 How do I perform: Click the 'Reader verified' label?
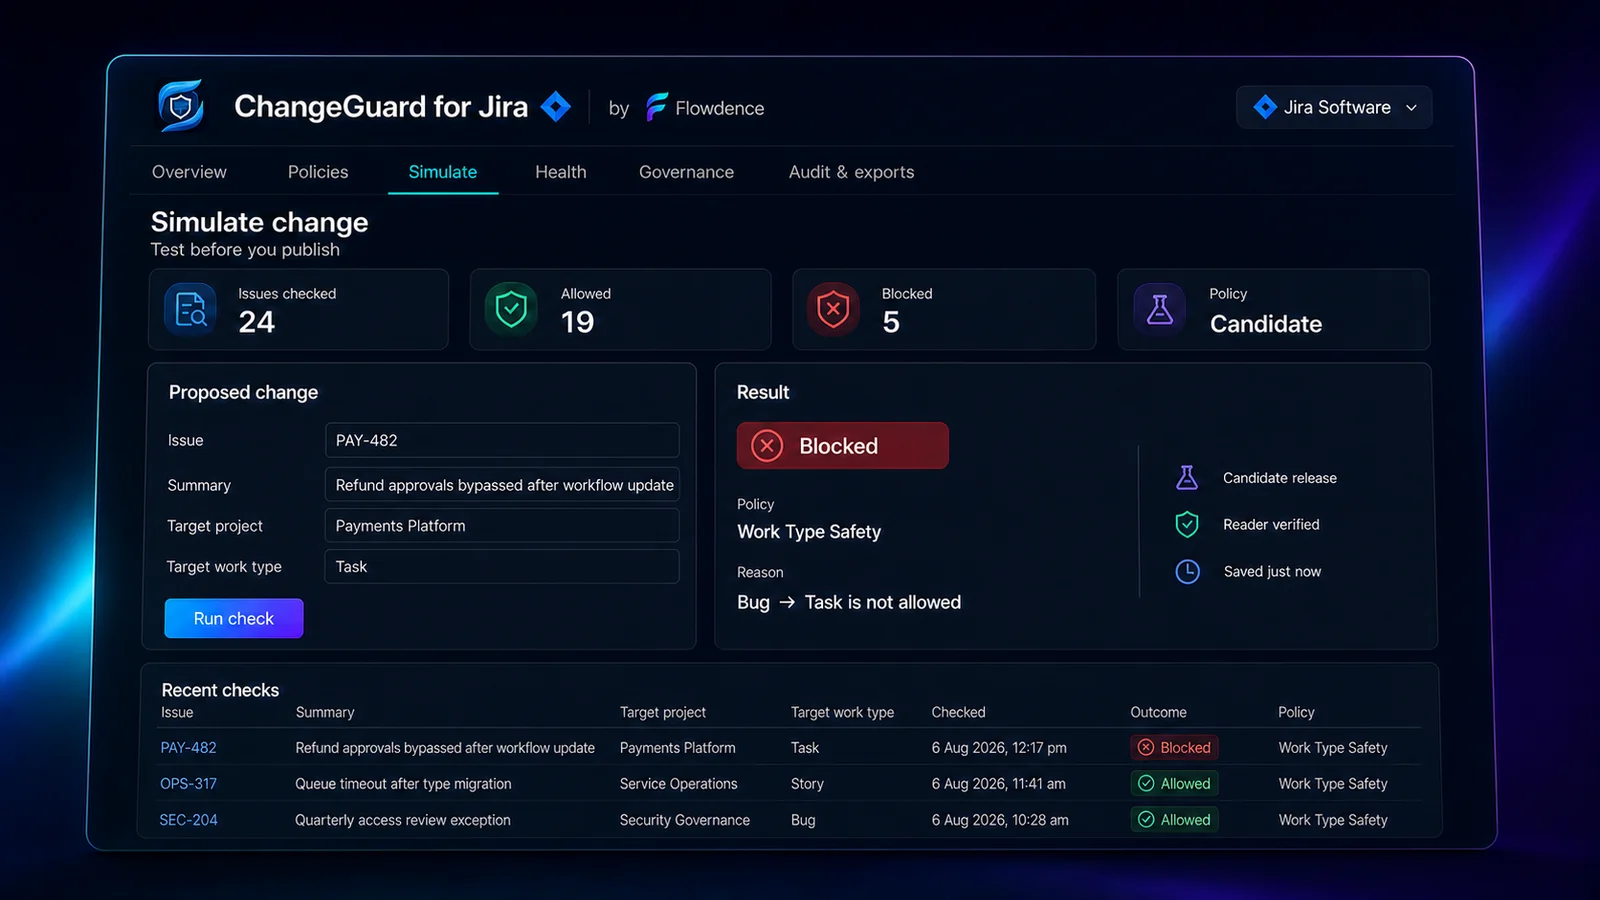click(x=1271, y=524)
